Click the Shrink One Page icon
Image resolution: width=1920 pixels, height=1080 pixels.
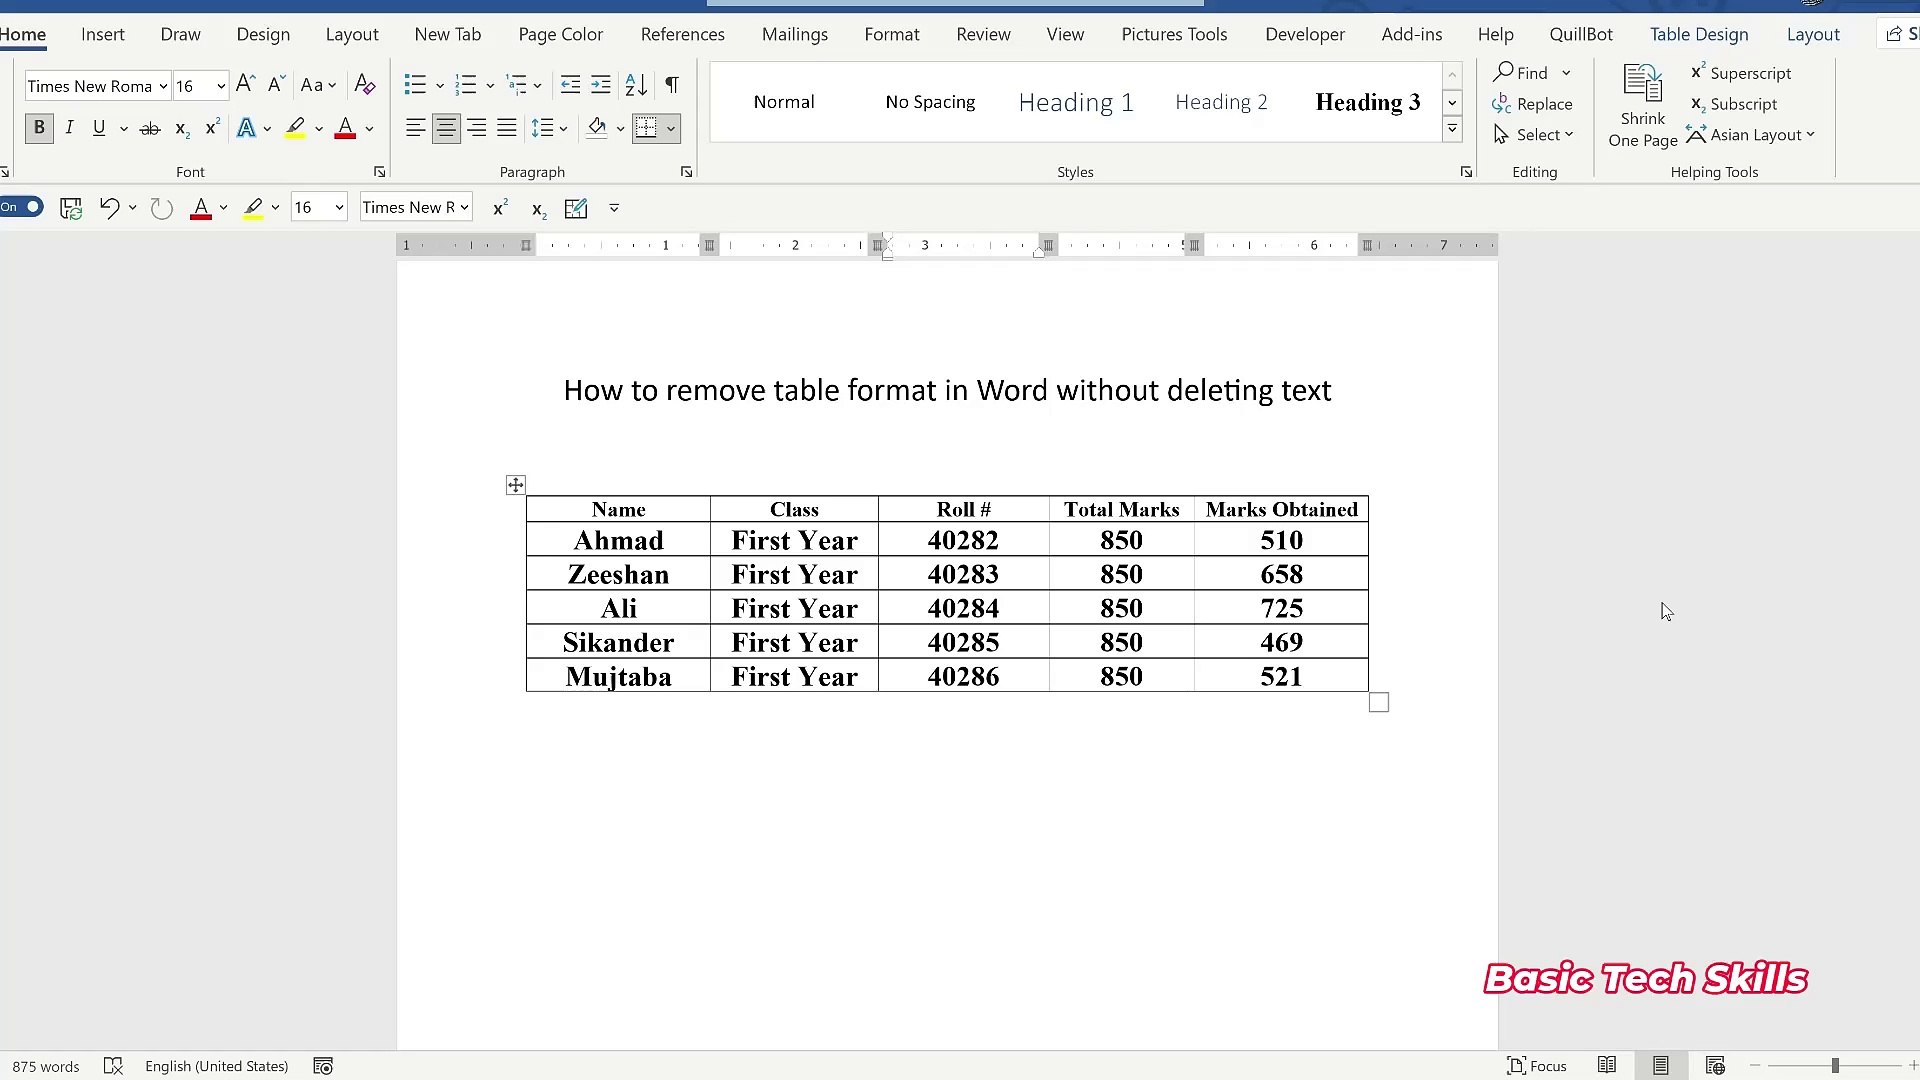(1642, 105)
